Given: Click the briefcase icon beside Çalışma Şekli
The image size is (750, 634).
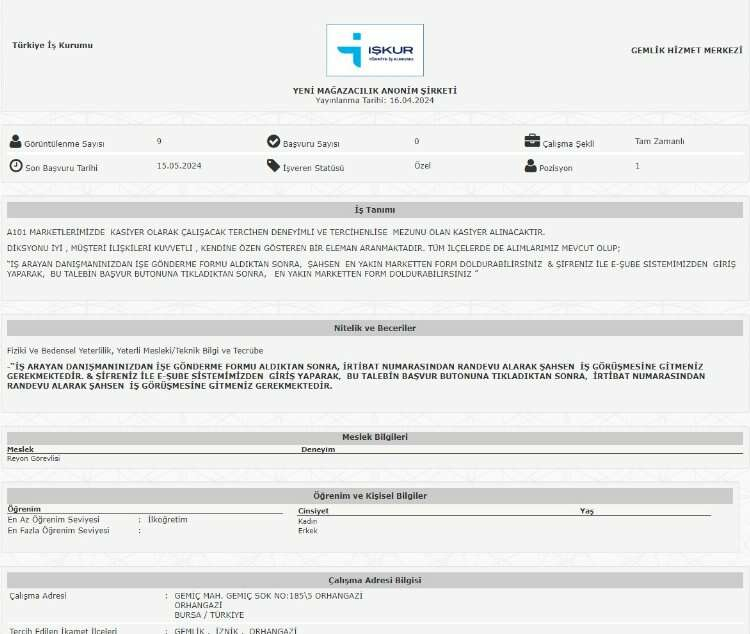Looking at the screenshot, I should (x=532, y=142).
